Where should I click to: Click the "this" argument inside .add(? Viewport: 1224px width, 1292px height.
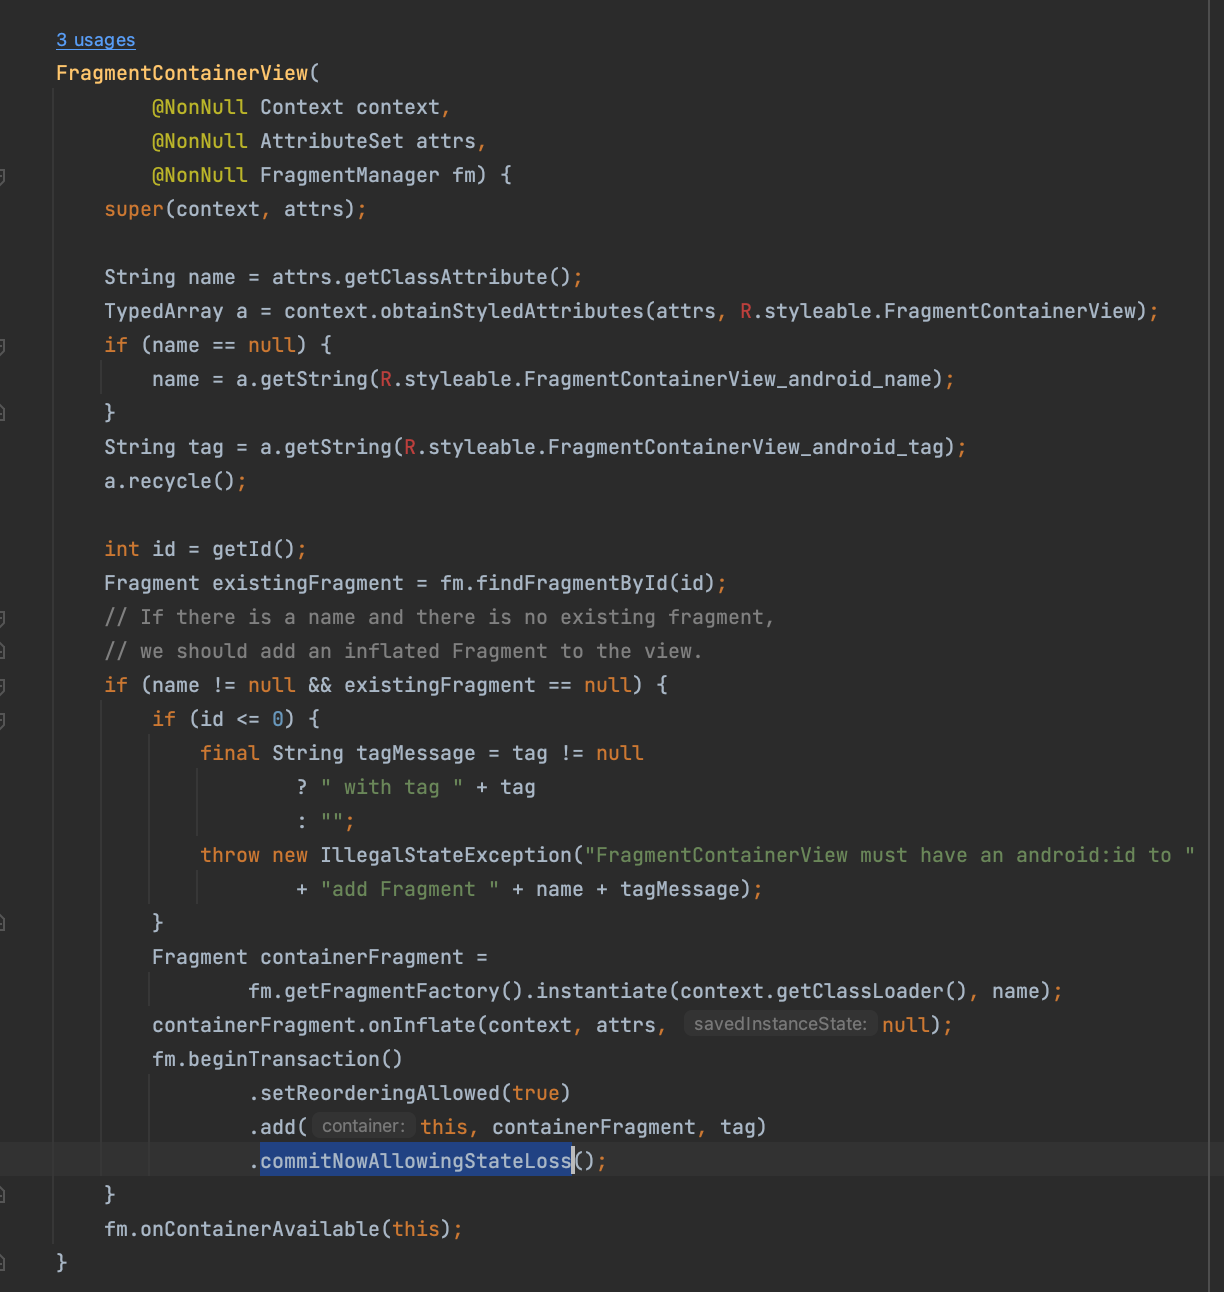point(444,1127)
